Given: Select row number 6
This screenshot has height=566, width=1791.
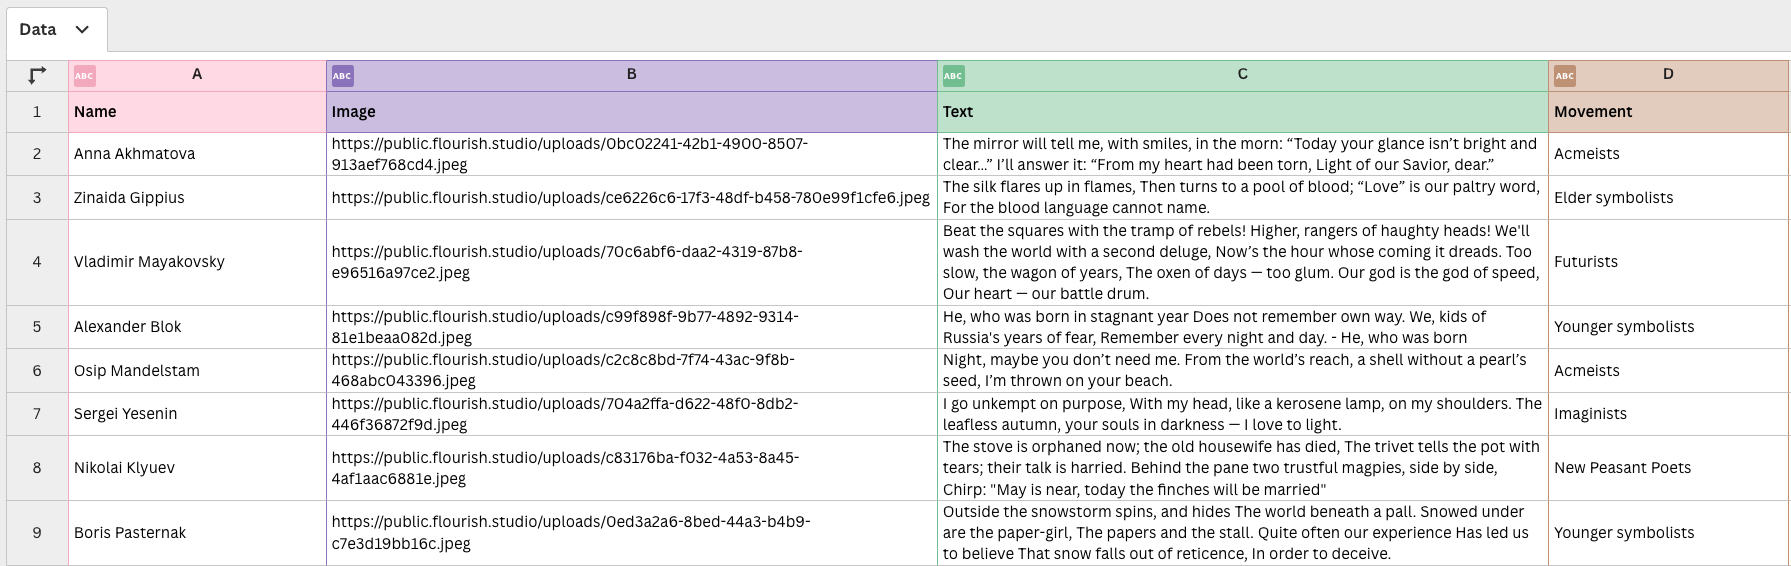Looking at the screenshot, I should coord(37,371).
